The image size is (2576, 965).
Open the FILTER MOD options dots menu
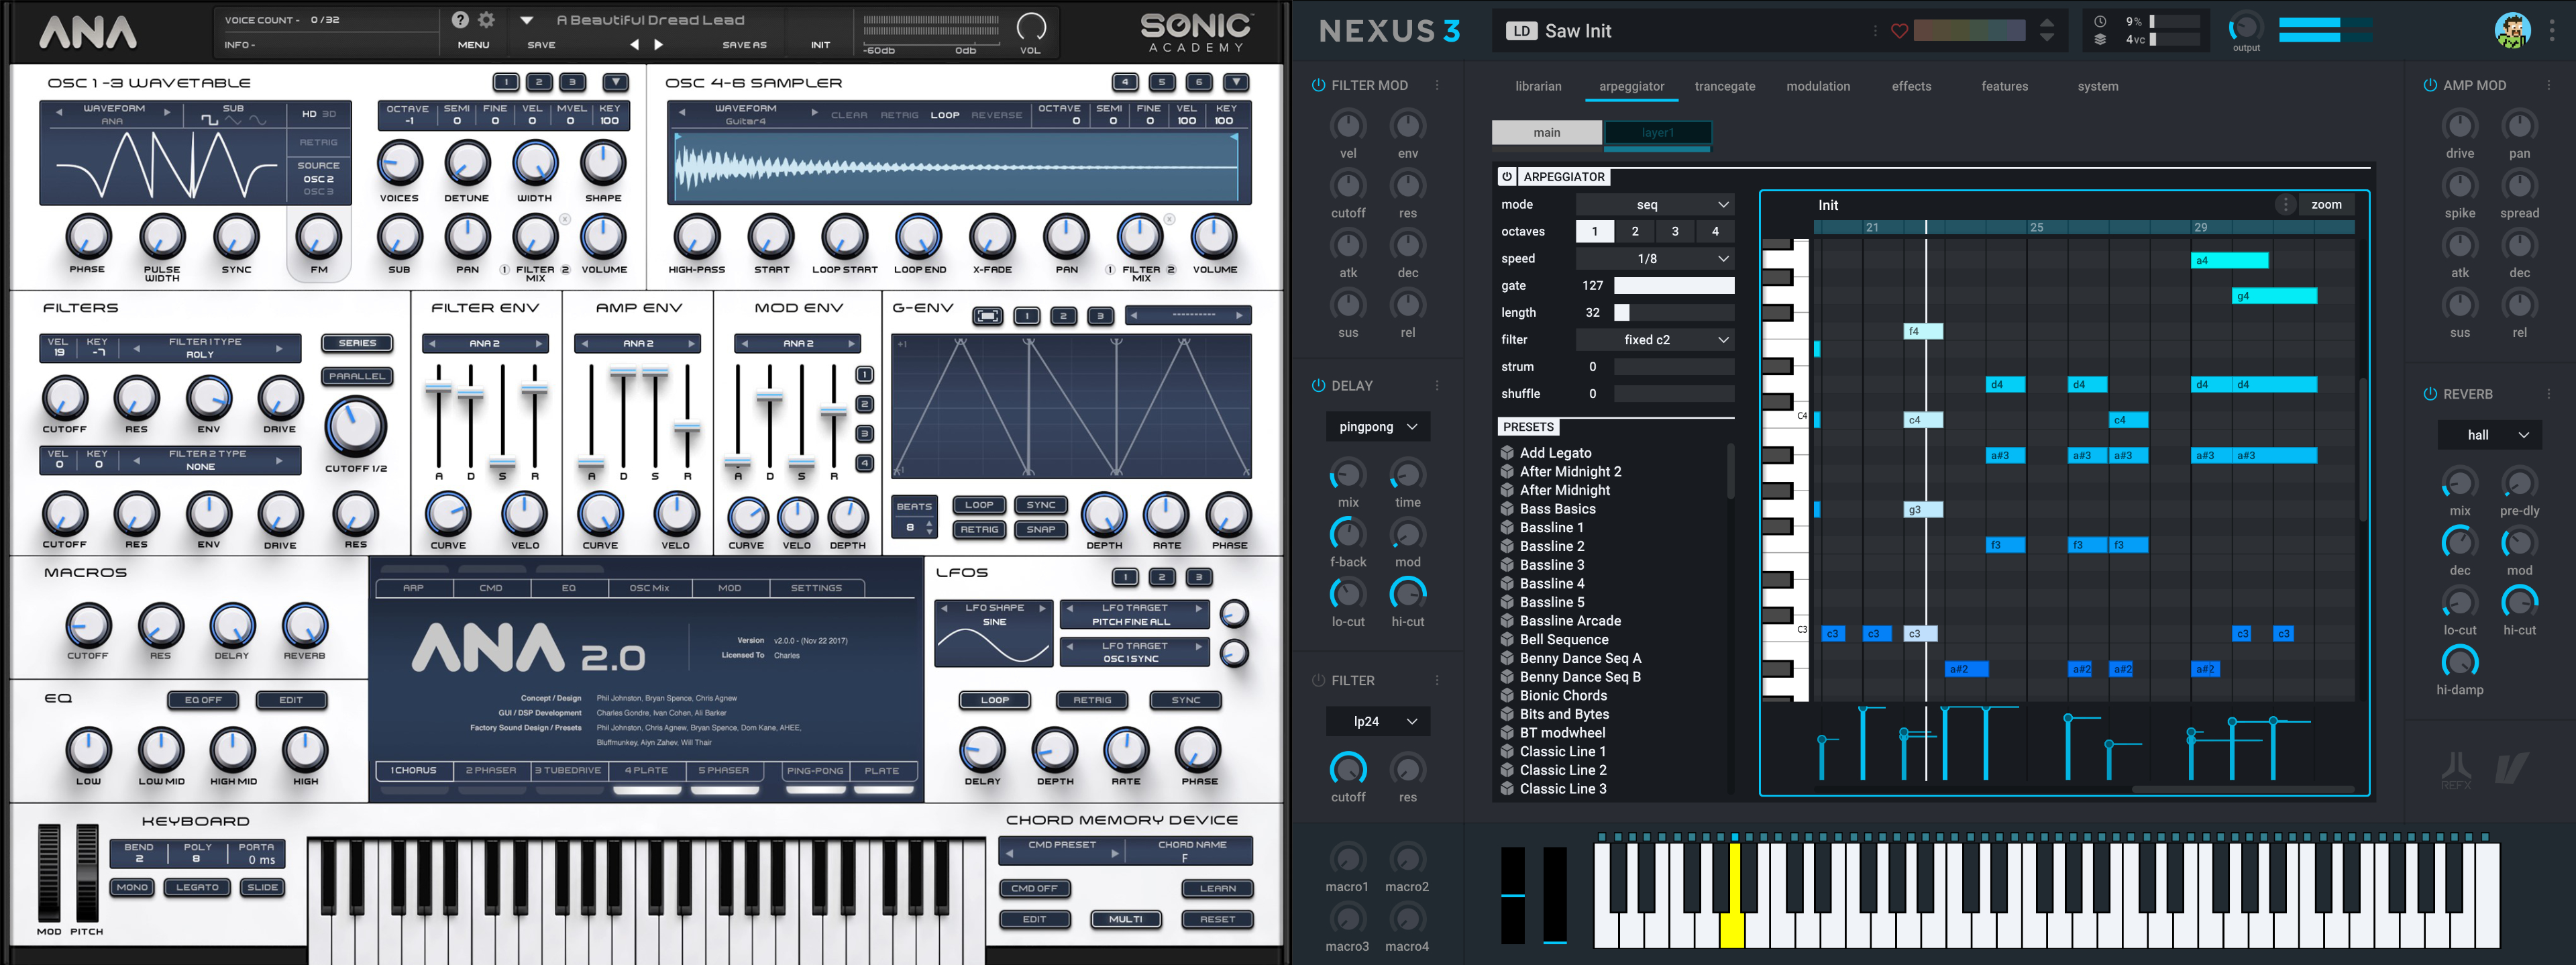coord(1437,86)
